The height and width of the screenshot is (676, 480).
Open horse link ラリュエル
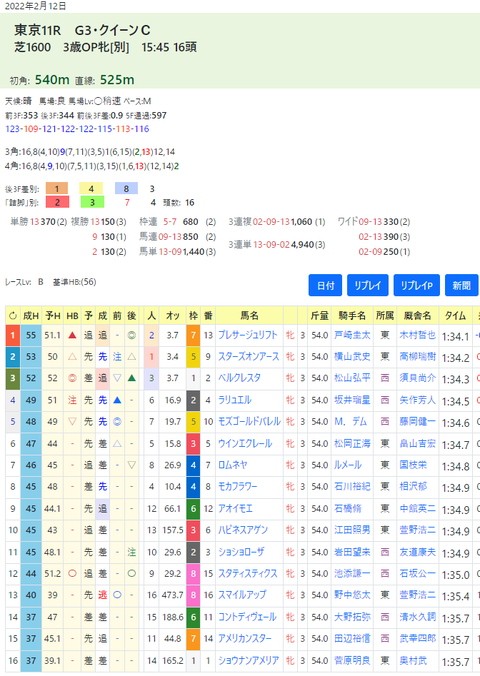click(235, 400)
